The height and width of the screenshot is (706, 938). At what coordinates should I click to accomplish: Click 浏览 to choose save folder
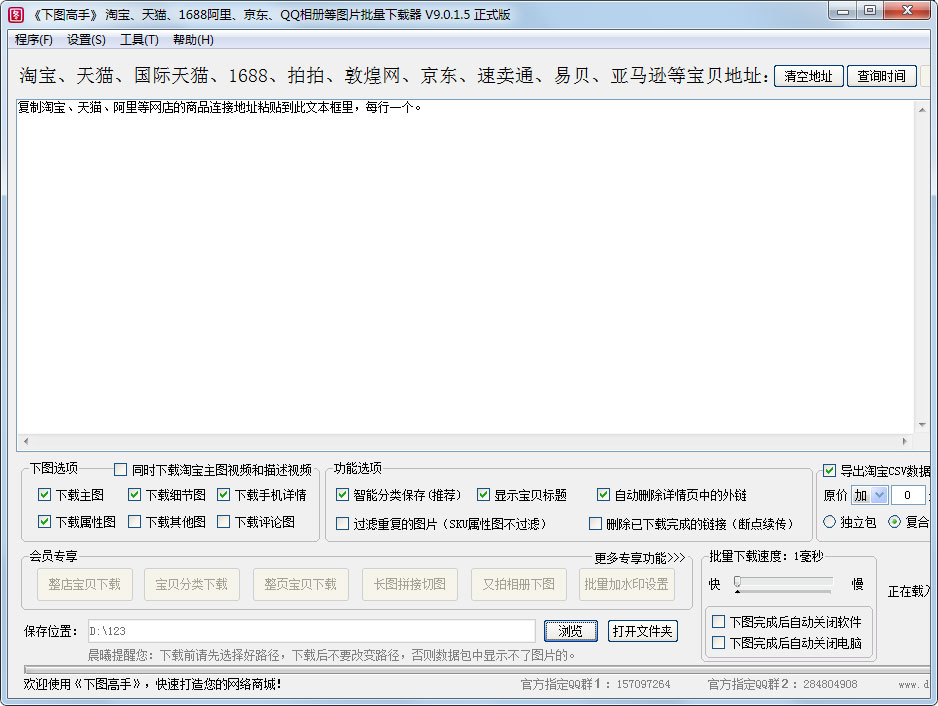point(571,631)
